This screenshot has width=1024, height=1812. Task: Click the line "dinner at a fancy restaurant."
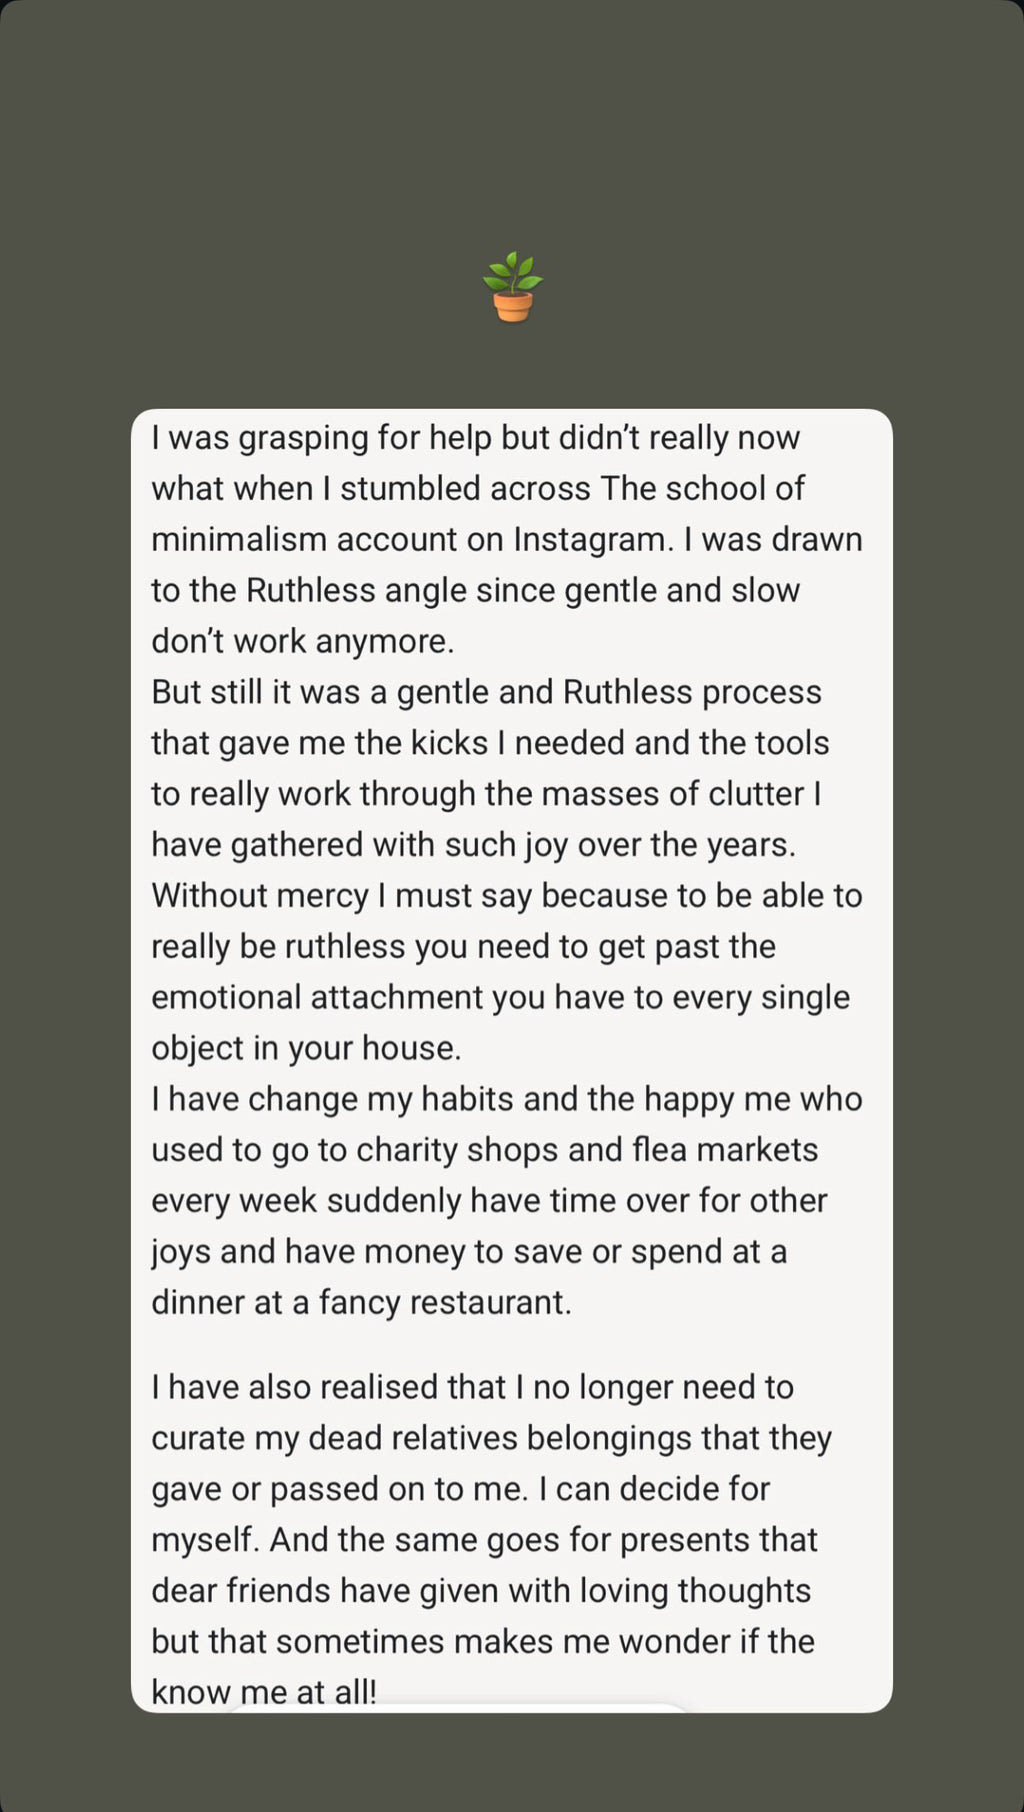(361, 1302)
